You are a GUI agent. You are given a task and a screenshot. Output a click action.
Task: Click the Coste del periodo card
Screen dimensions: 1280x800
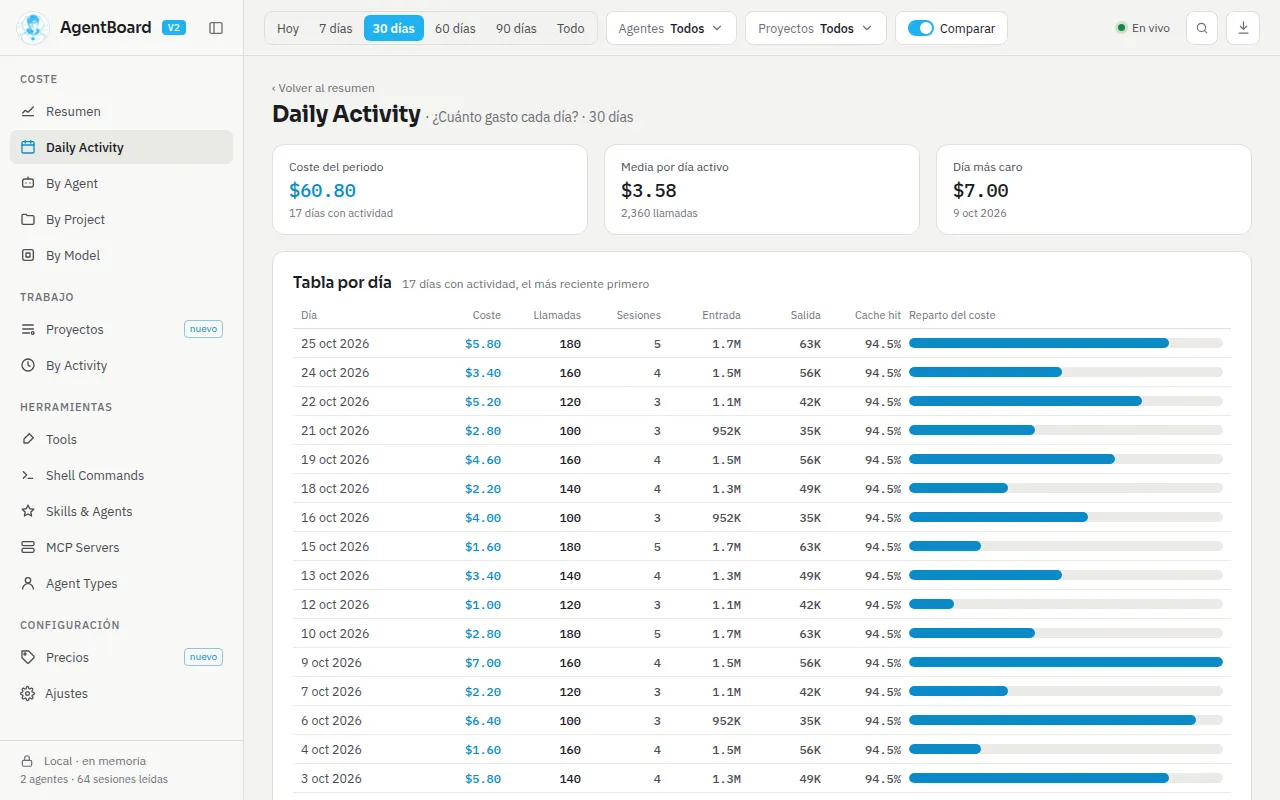tap(430, 190)
